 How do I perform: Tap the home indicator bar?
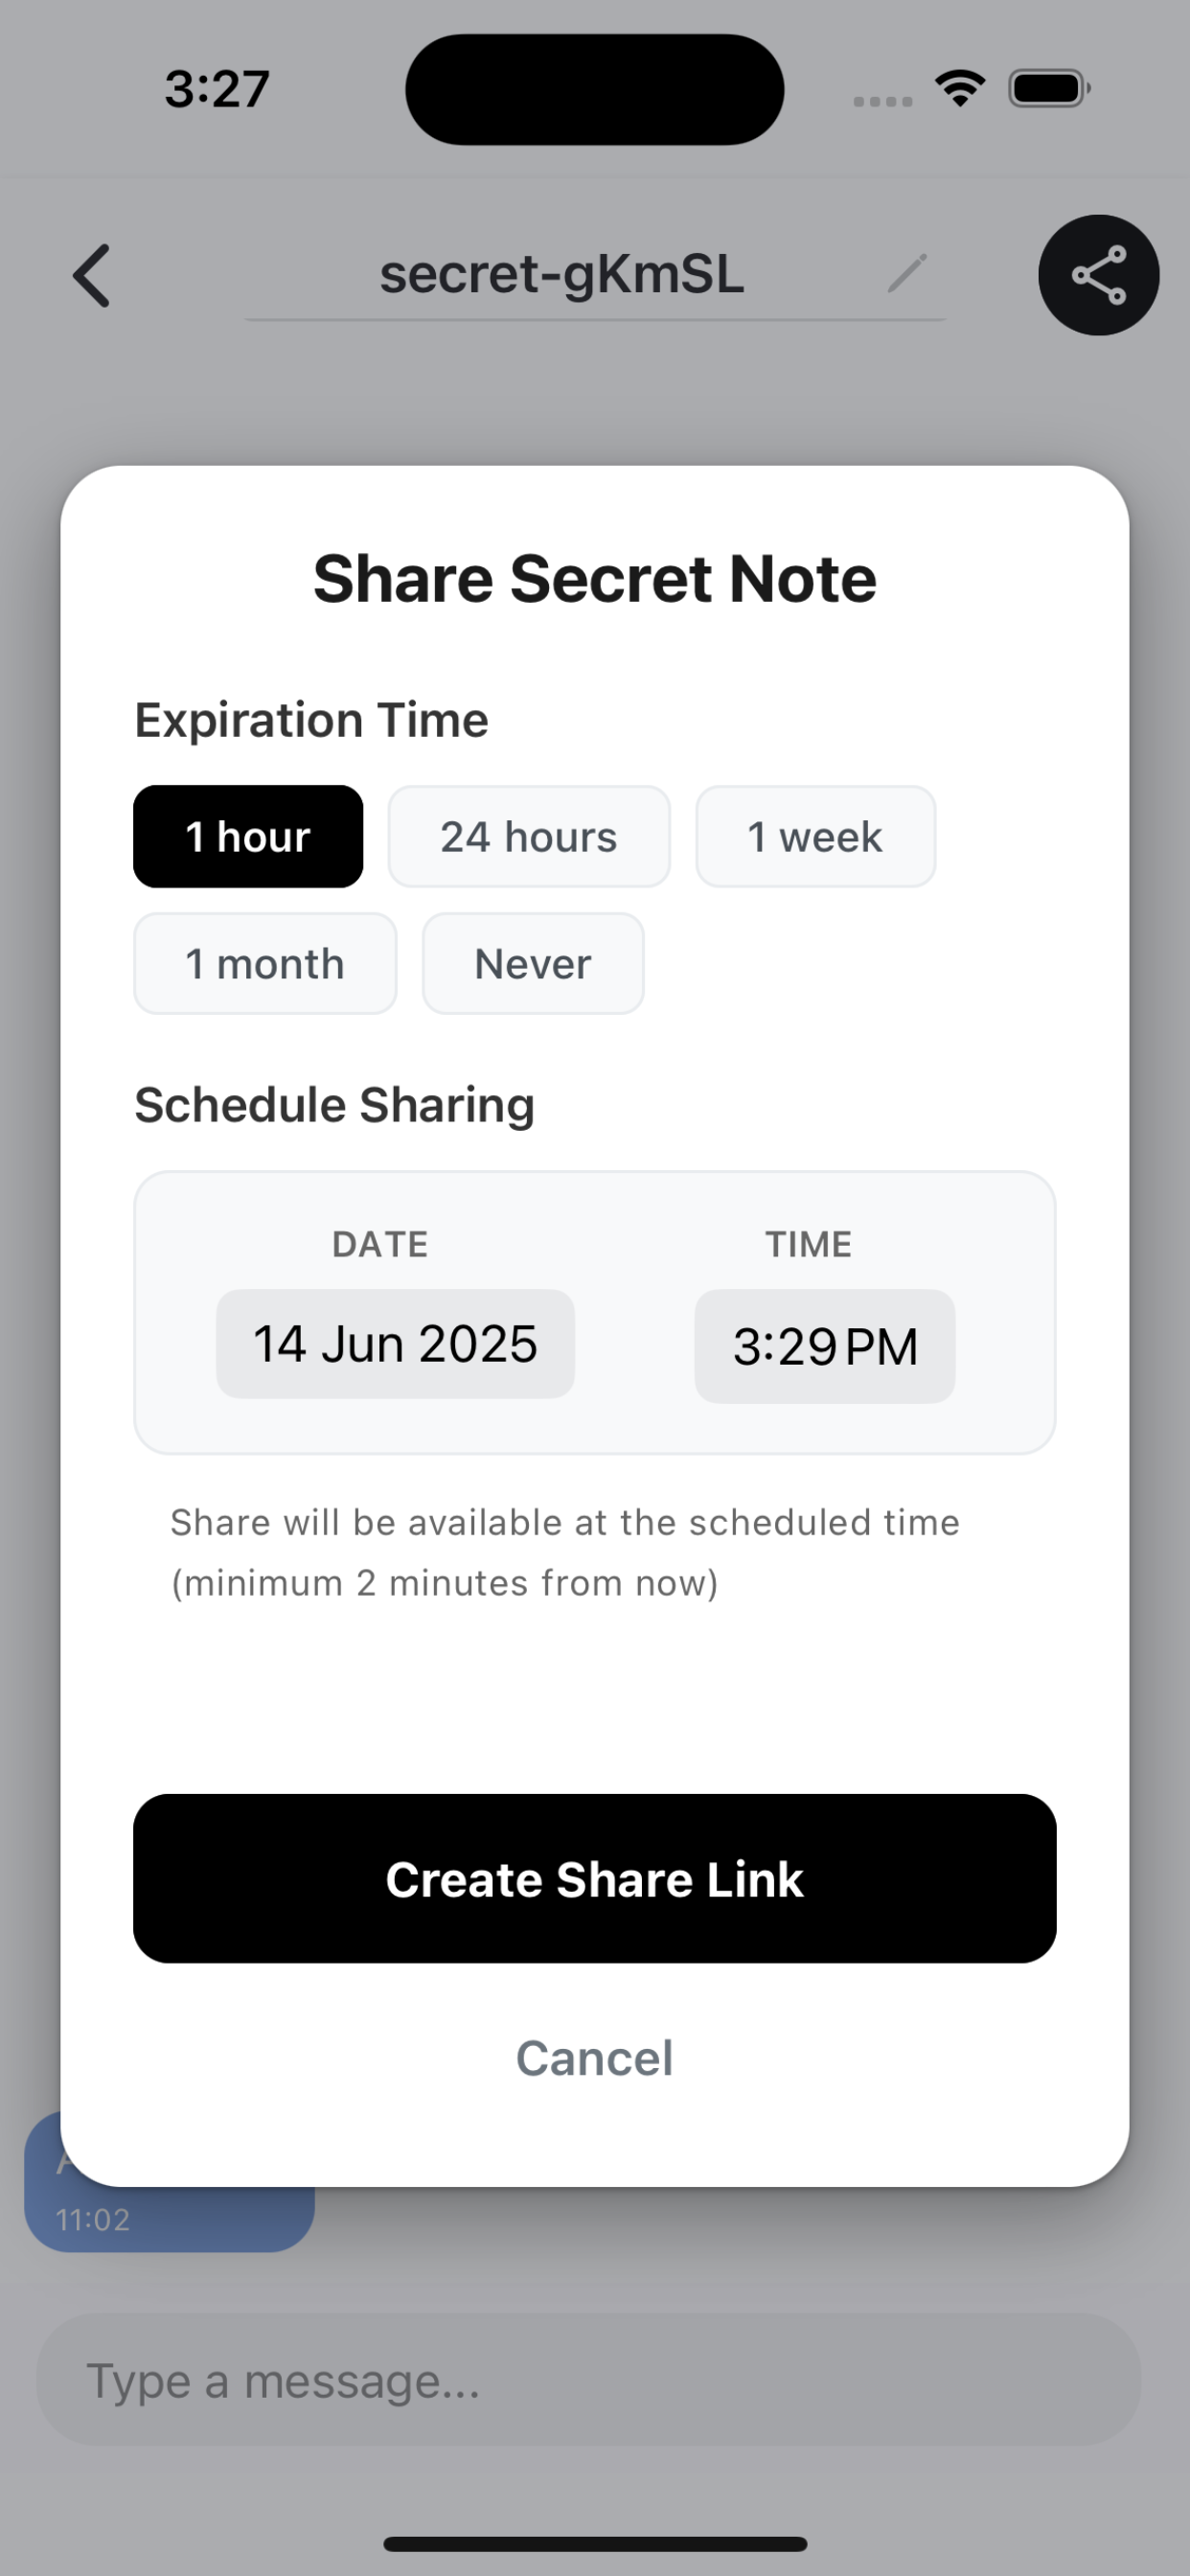(595, 2544)
